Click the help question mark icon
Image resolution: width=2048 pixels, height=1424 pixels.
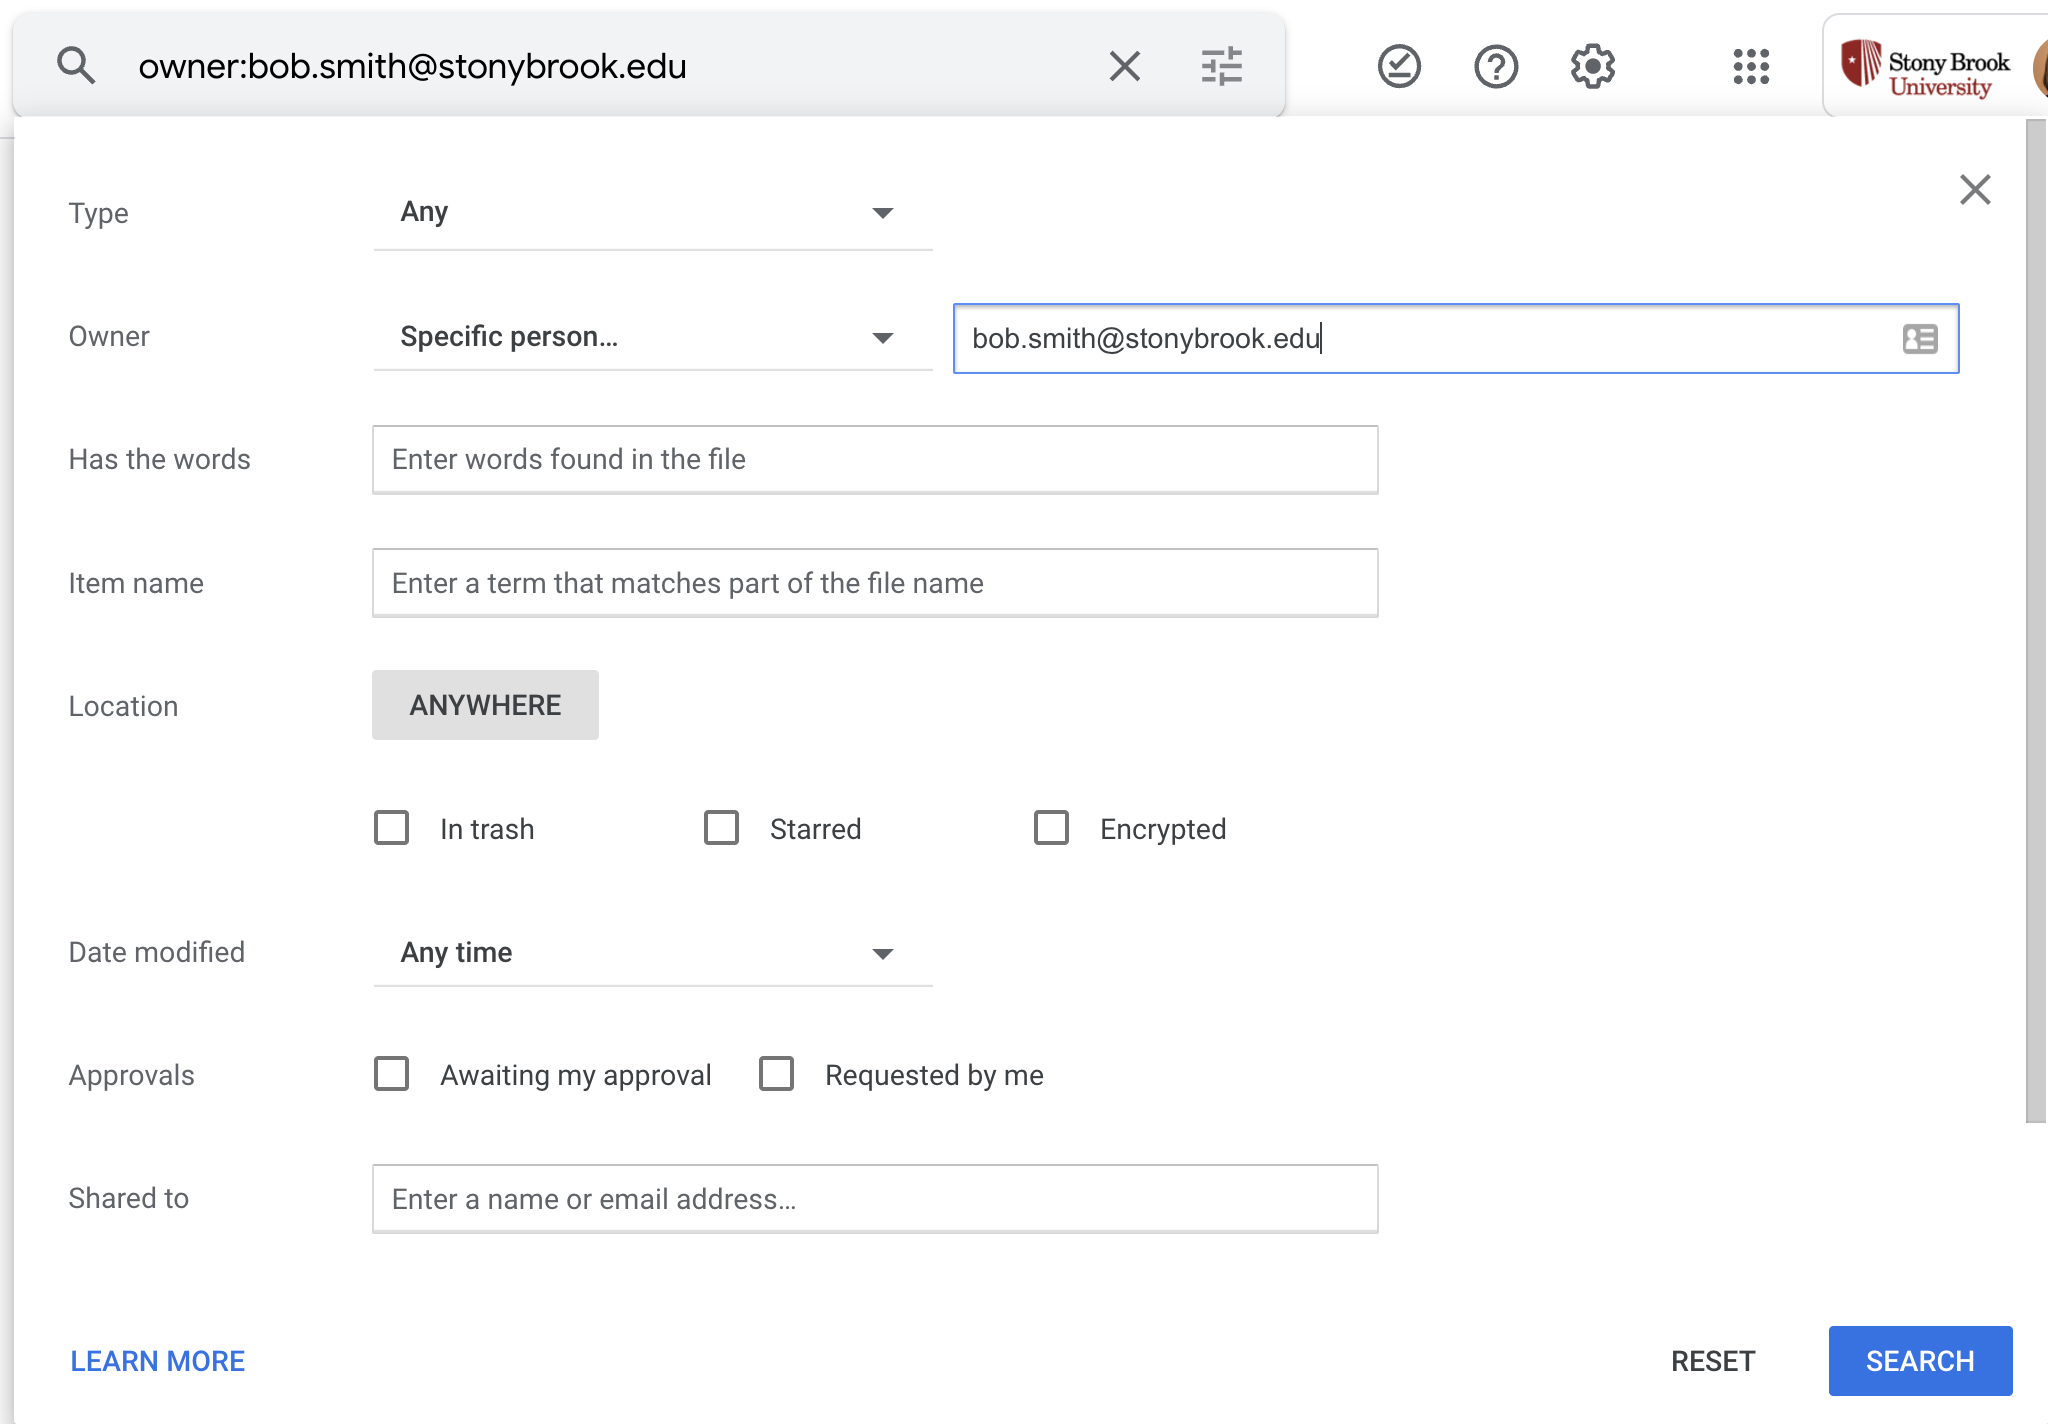[x=1494, y=65]
